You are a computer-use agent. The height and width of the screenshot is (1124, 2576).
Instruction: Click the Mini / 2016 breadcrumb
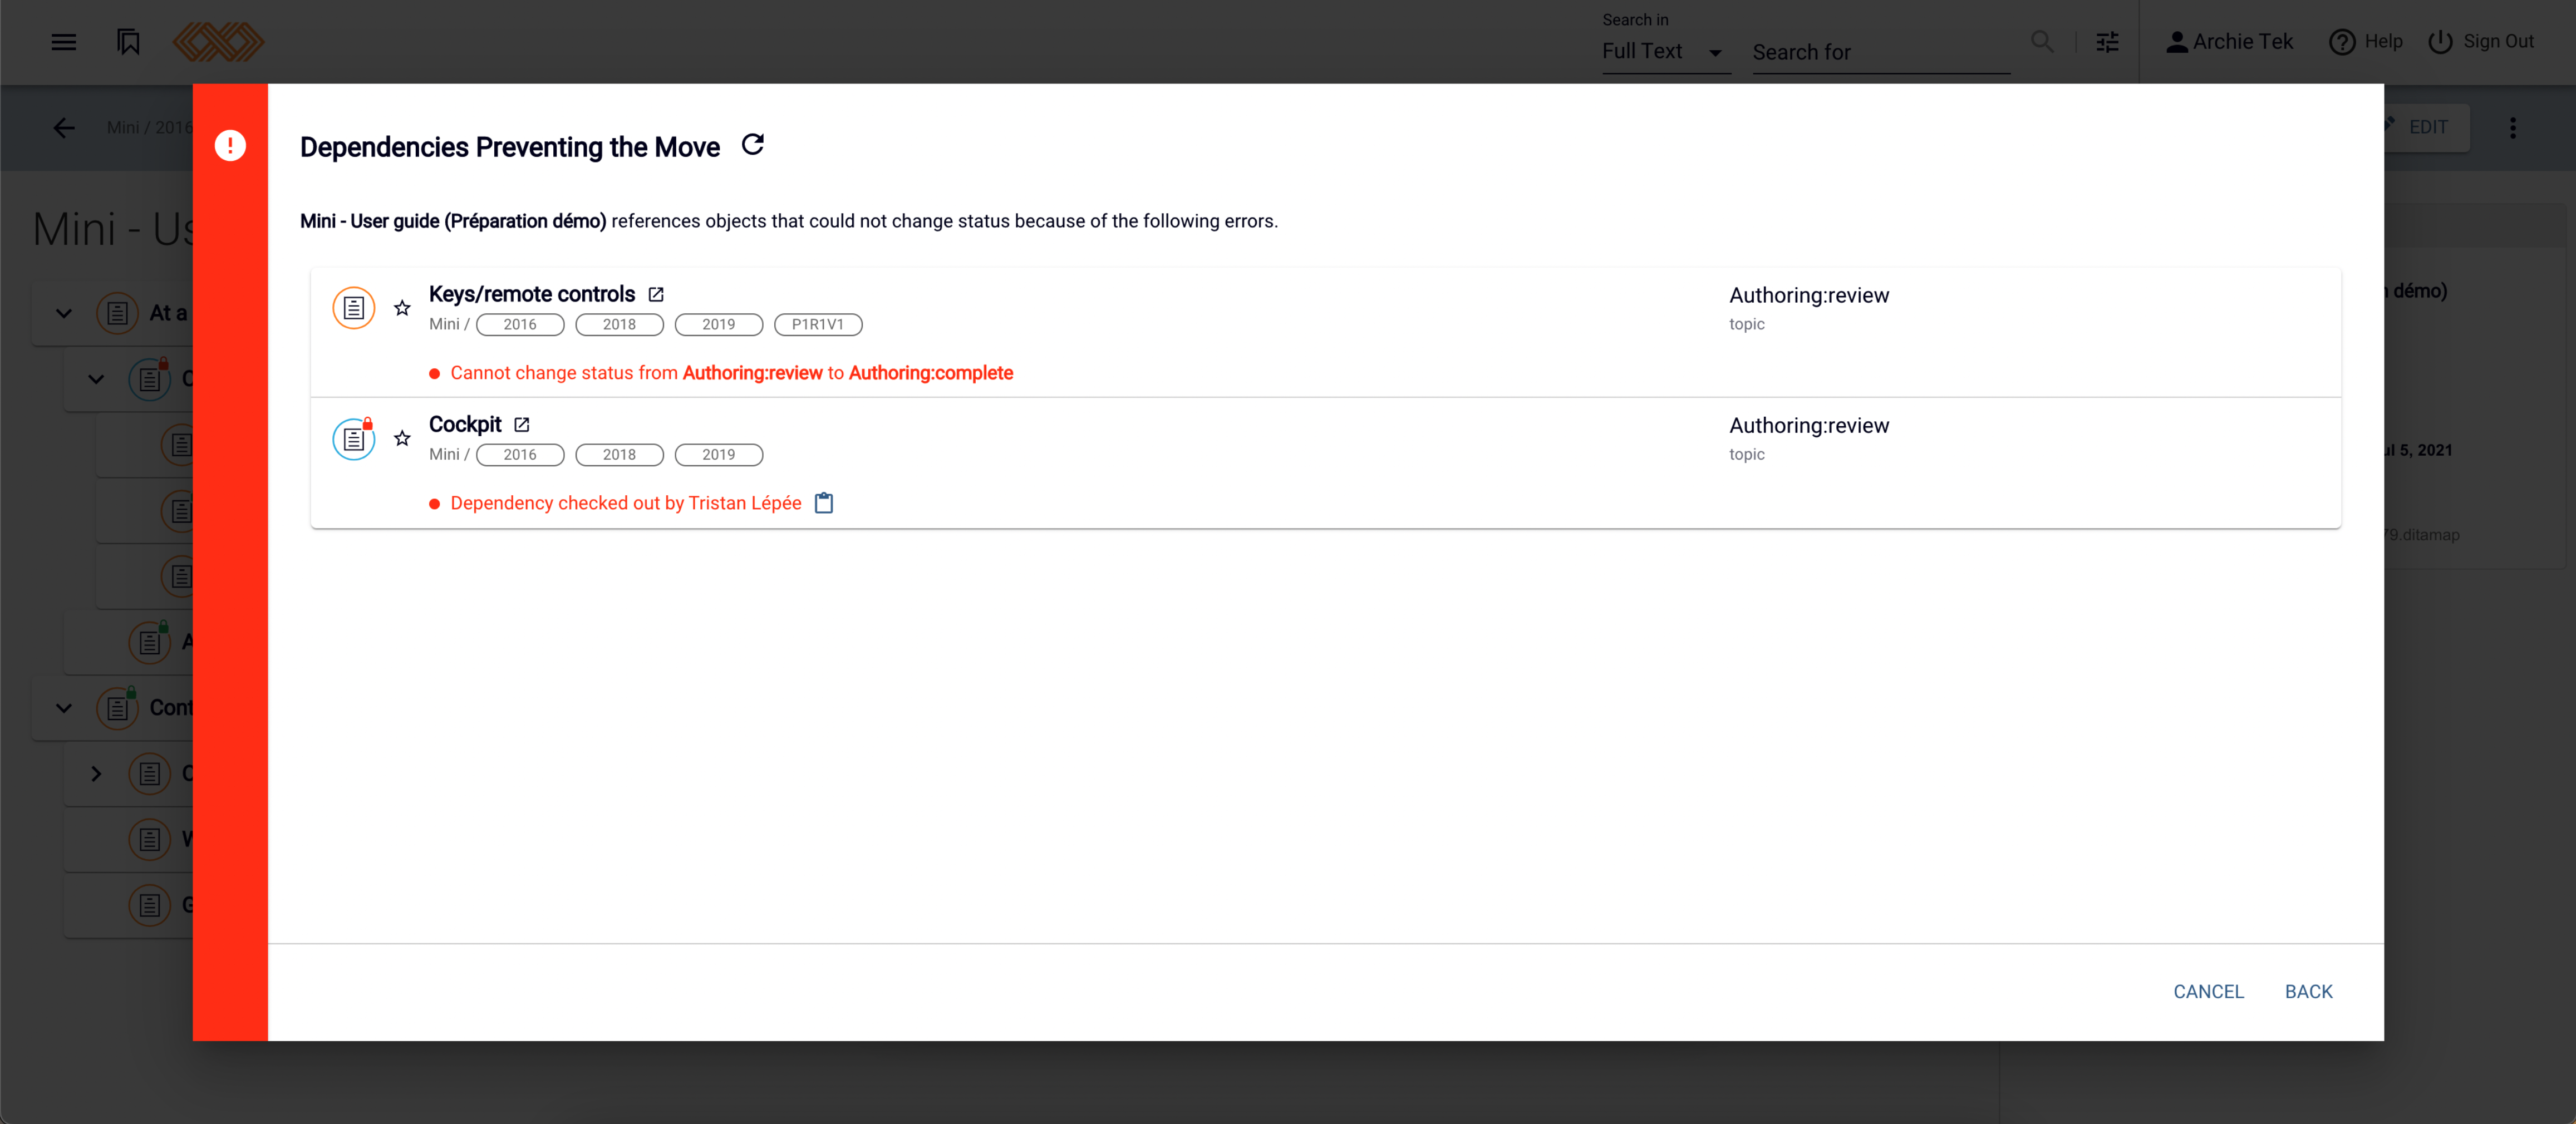tap(149, 128)
